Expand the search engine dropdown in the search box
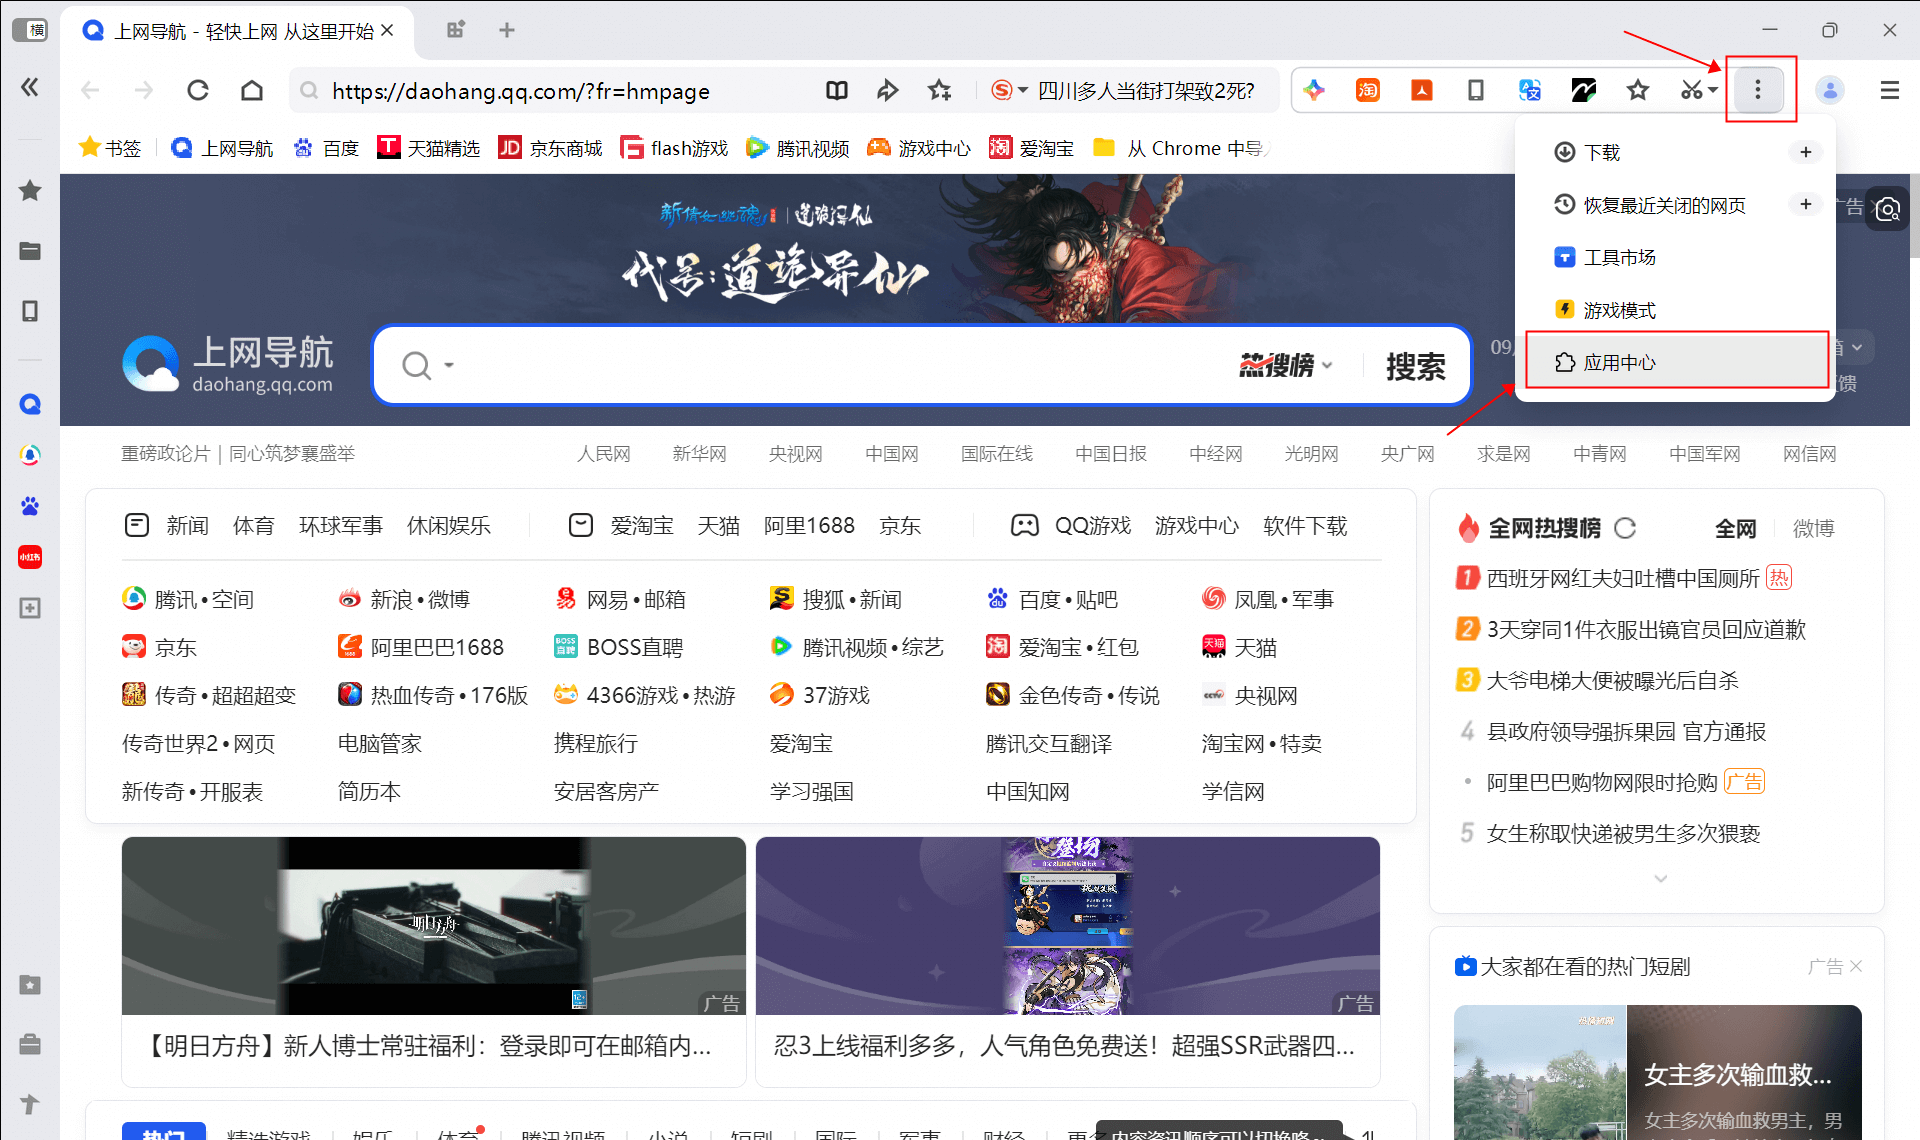This screenshot has width=1920, height=1140. tap(449, 365)
